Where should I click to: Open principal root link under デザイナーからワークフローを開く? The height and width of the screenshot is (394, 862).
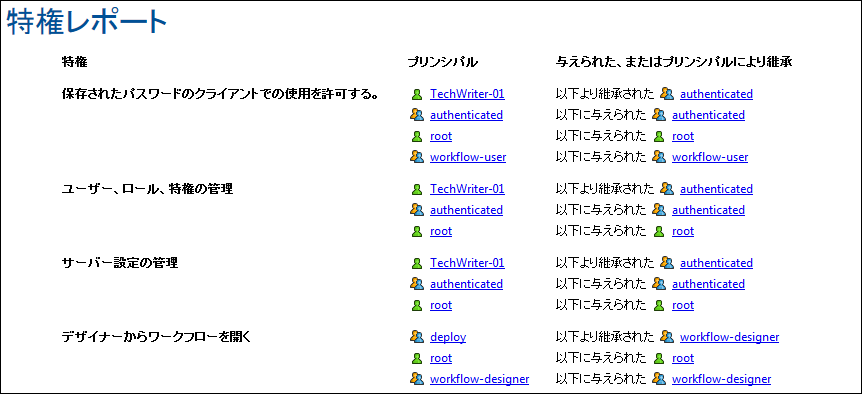[x=441, y=359]
